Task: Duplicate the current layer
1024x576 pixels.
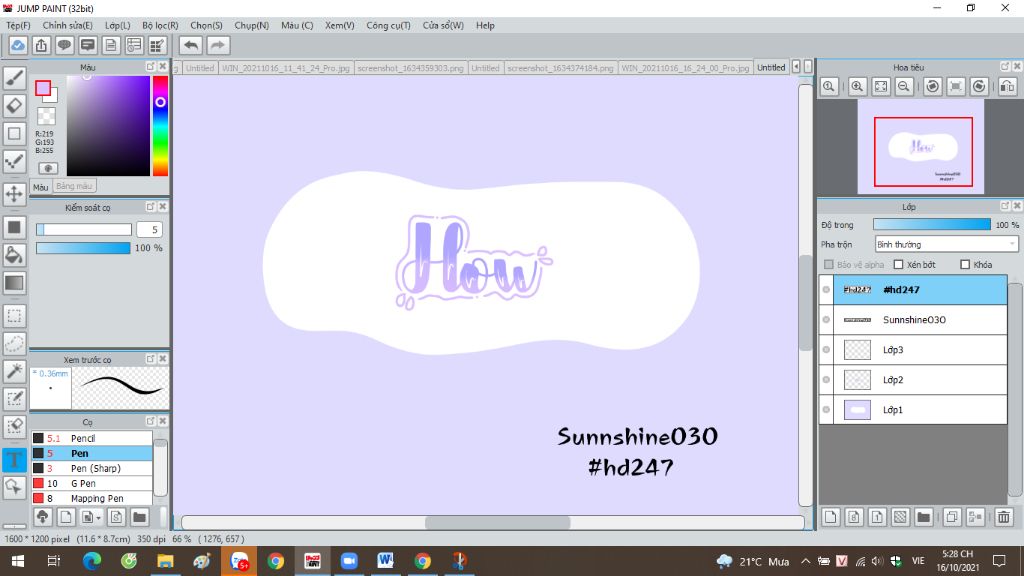Action: 952,517
